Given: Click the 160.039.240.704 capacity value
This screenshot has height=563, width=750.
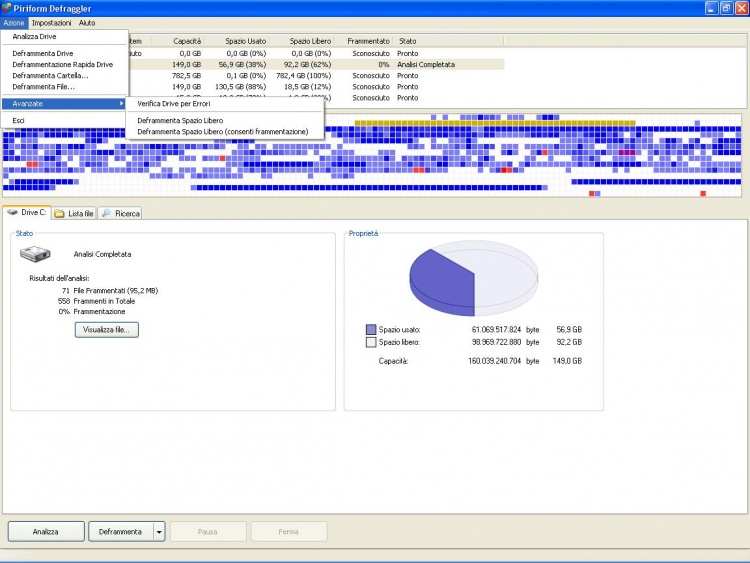Looking at the screenshot, I should pyautogui.click(x=494, y=361).
